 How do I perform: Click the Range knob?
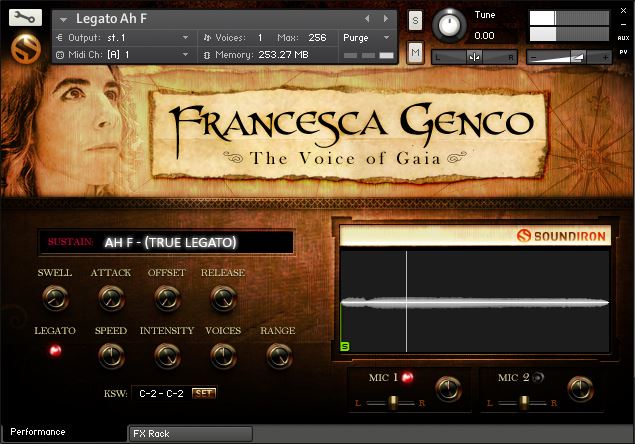[278, 355]
